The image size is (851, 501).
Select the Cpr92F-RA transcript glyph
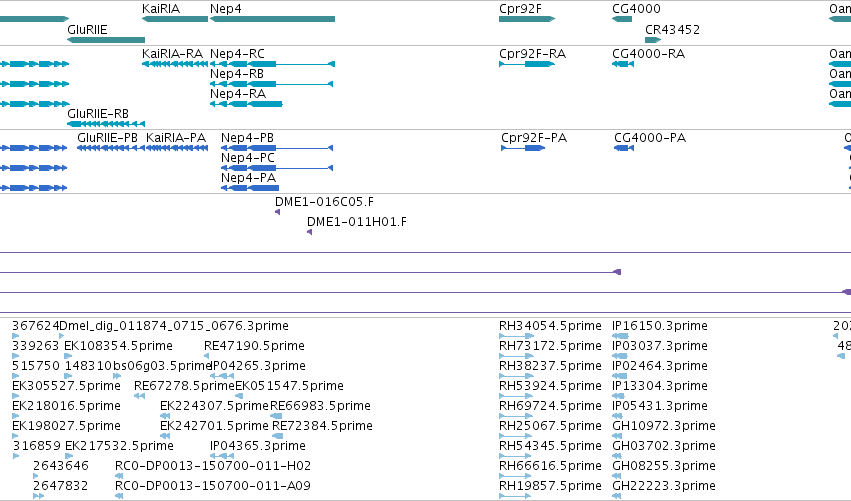(527, 64)
